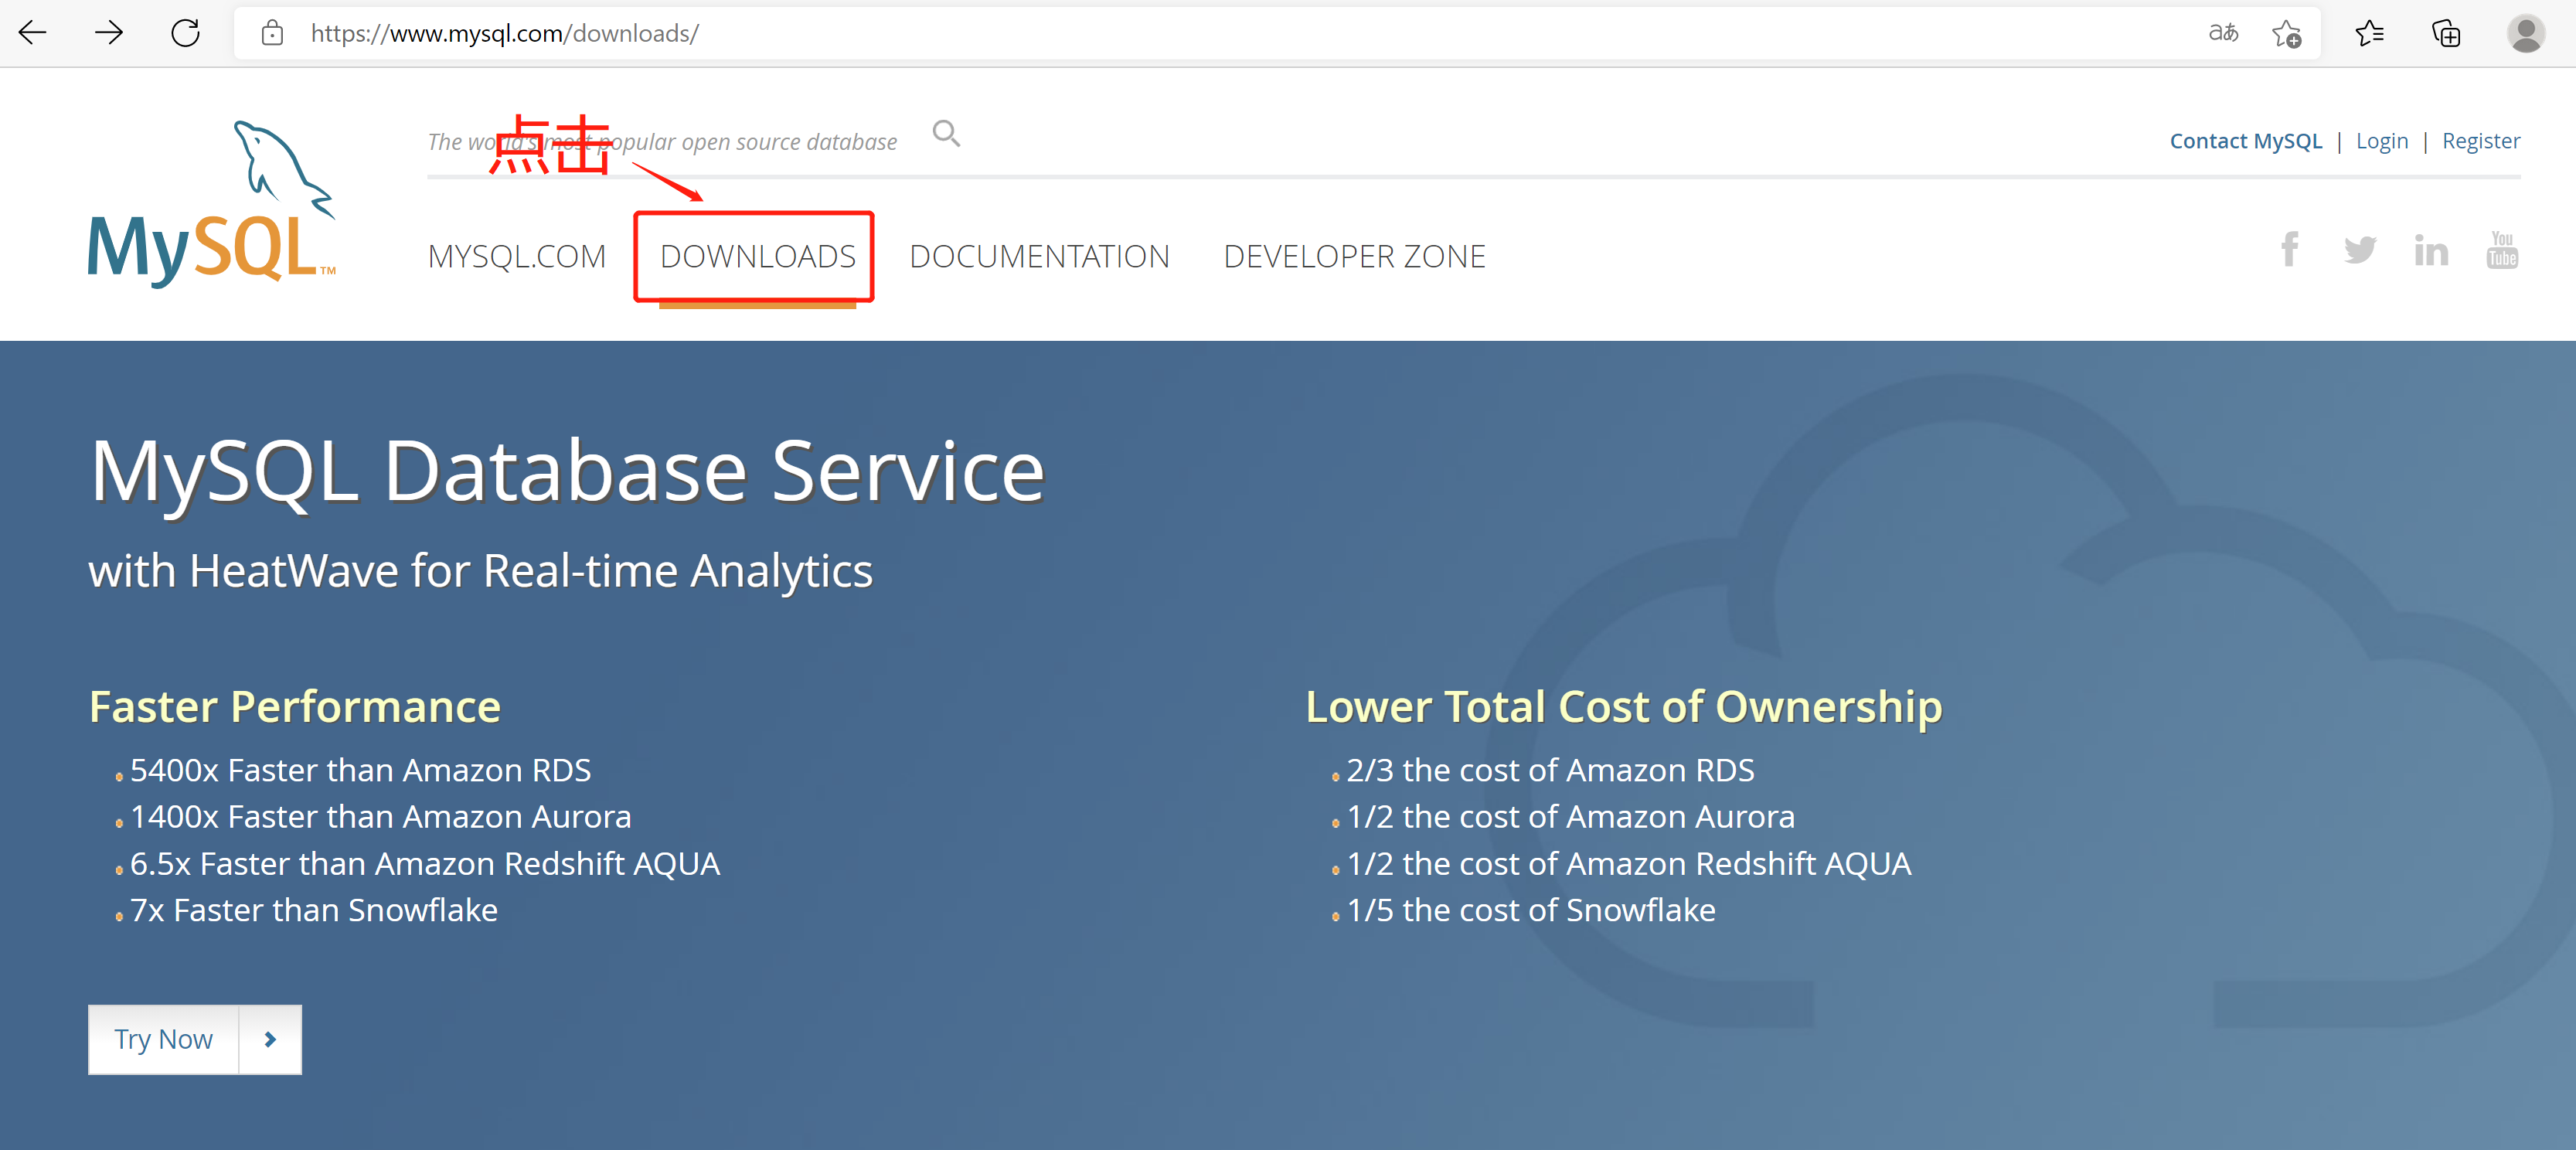Viewport: 2576px width, 1150px height.
Task: Open MySQL Facebook page icon
Action: tap(2290, 249)
